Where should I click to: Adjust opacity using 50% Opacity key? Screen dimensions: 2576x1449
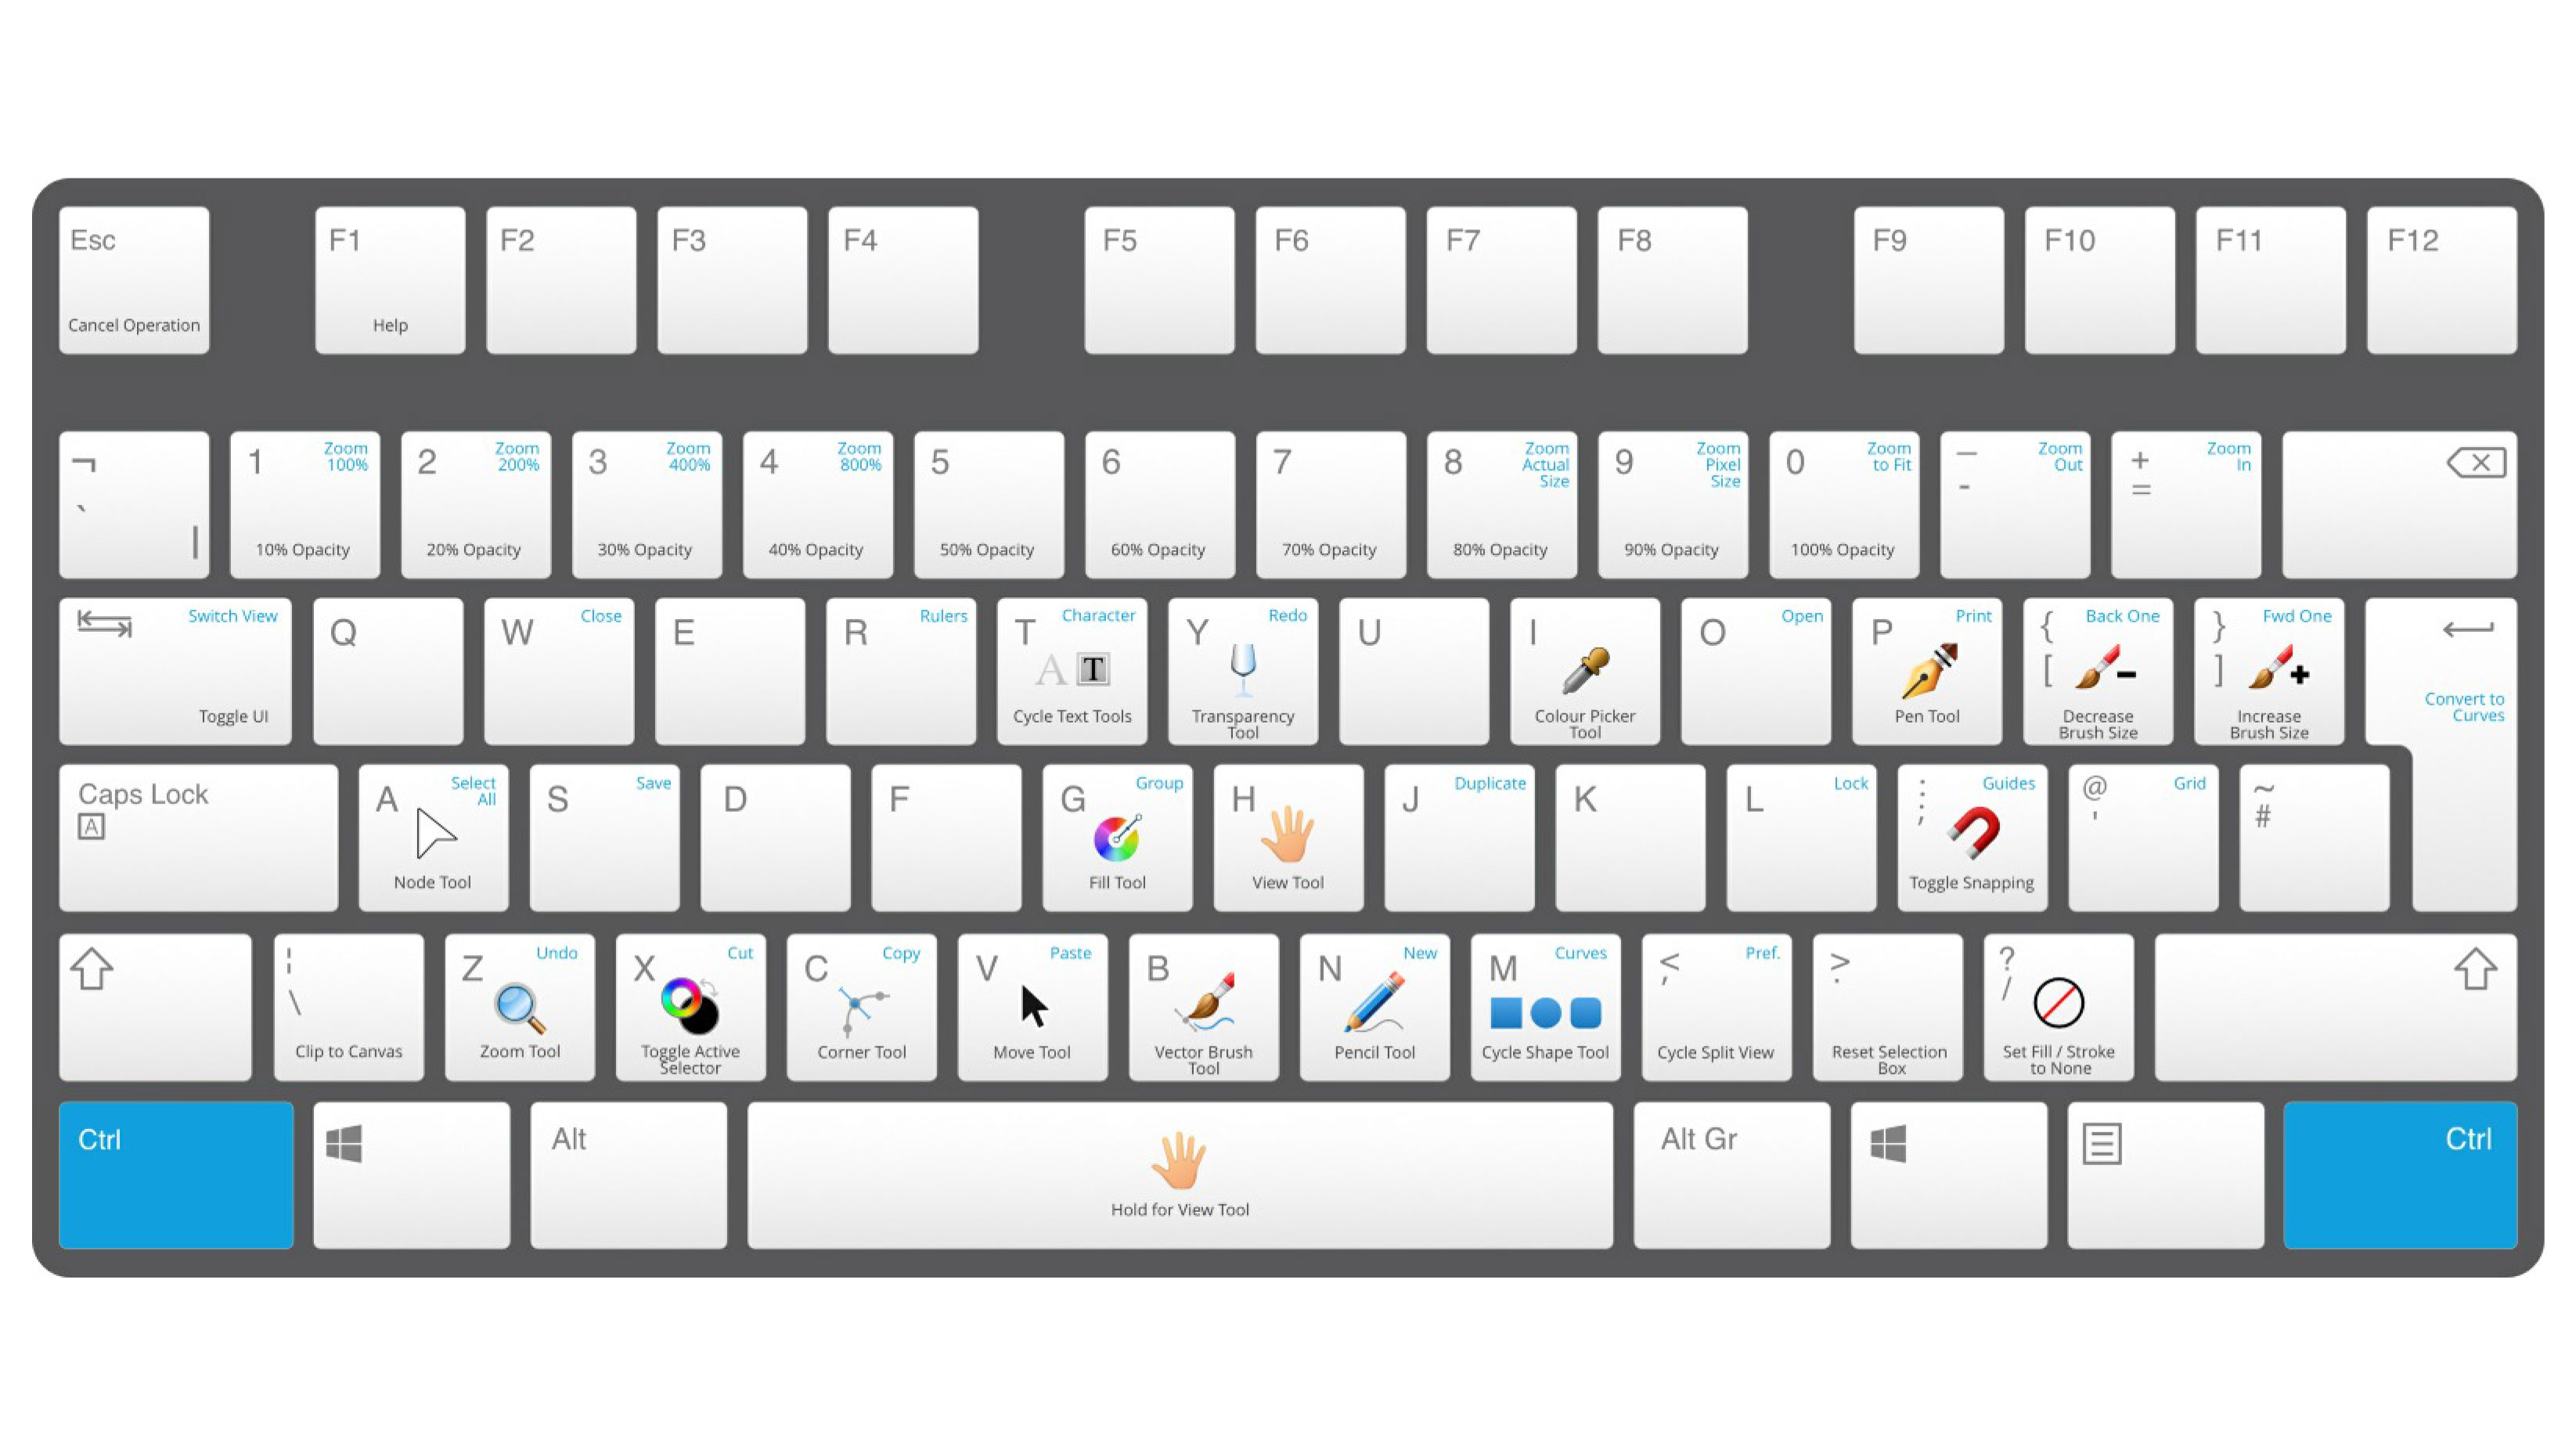coord(987,503)
